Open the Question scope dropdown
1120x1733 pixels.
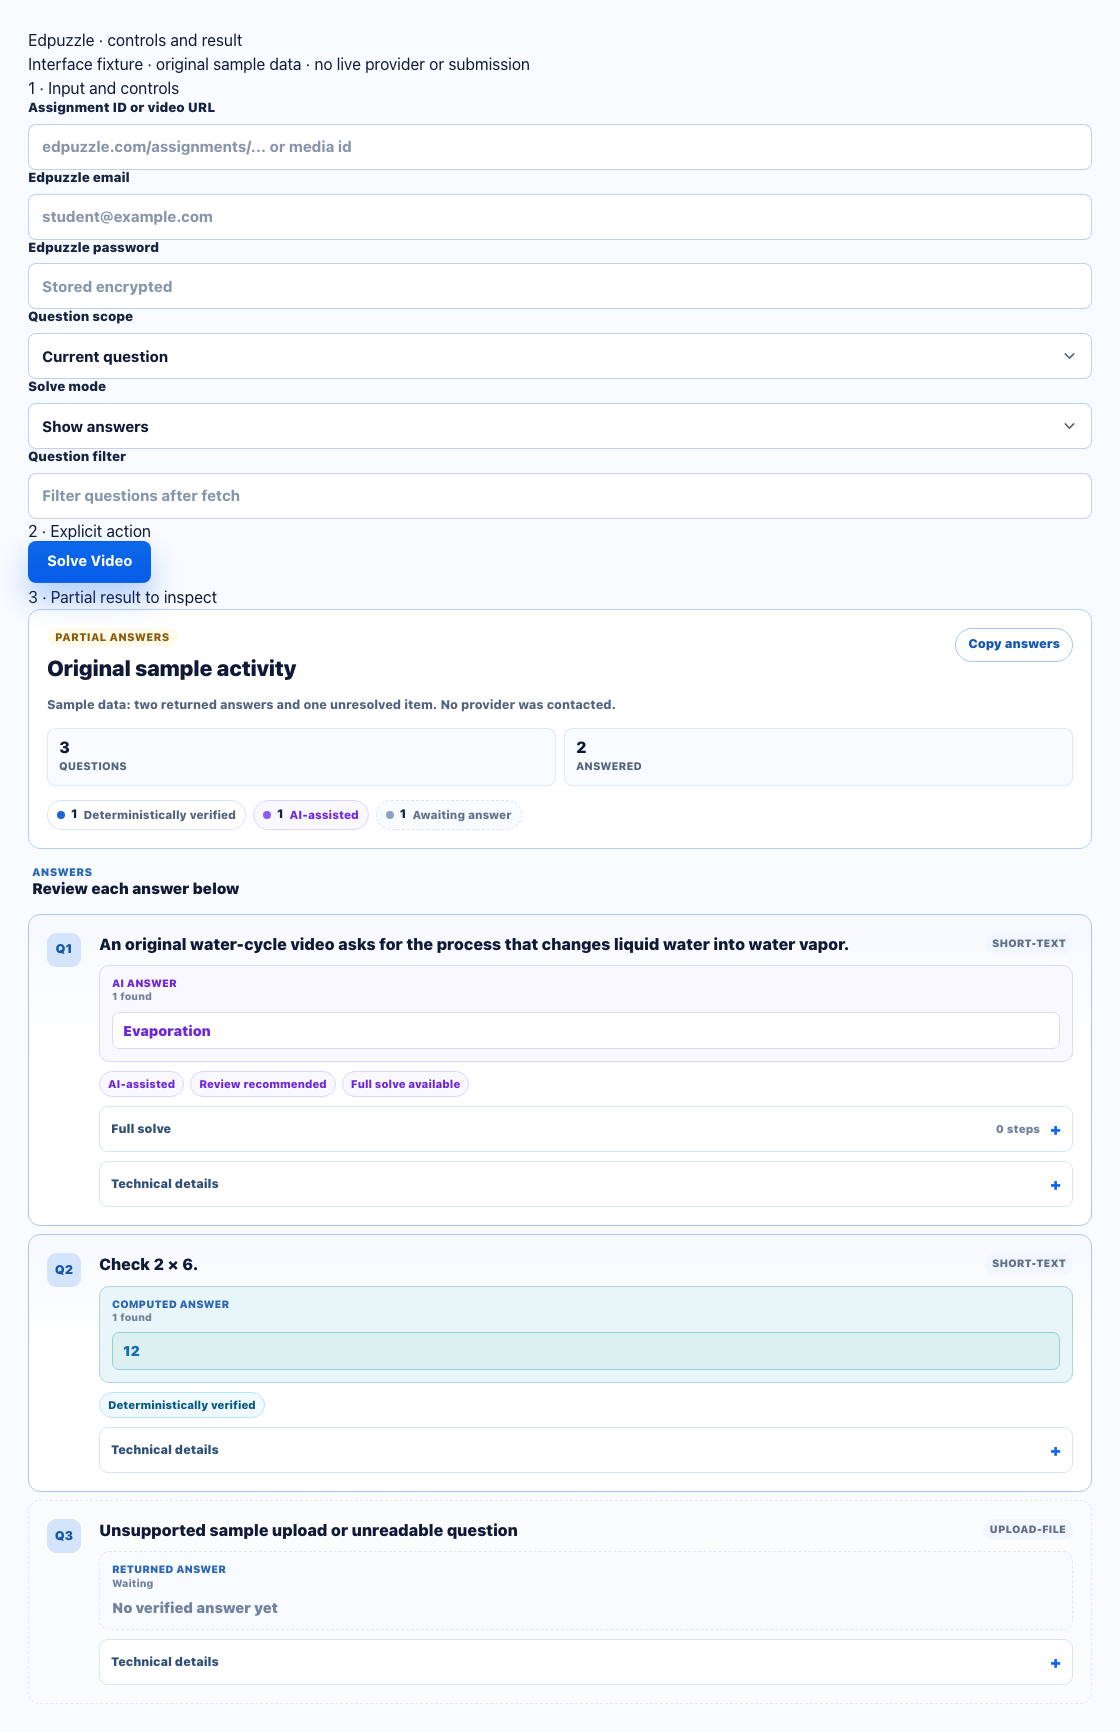coord(559,356)
